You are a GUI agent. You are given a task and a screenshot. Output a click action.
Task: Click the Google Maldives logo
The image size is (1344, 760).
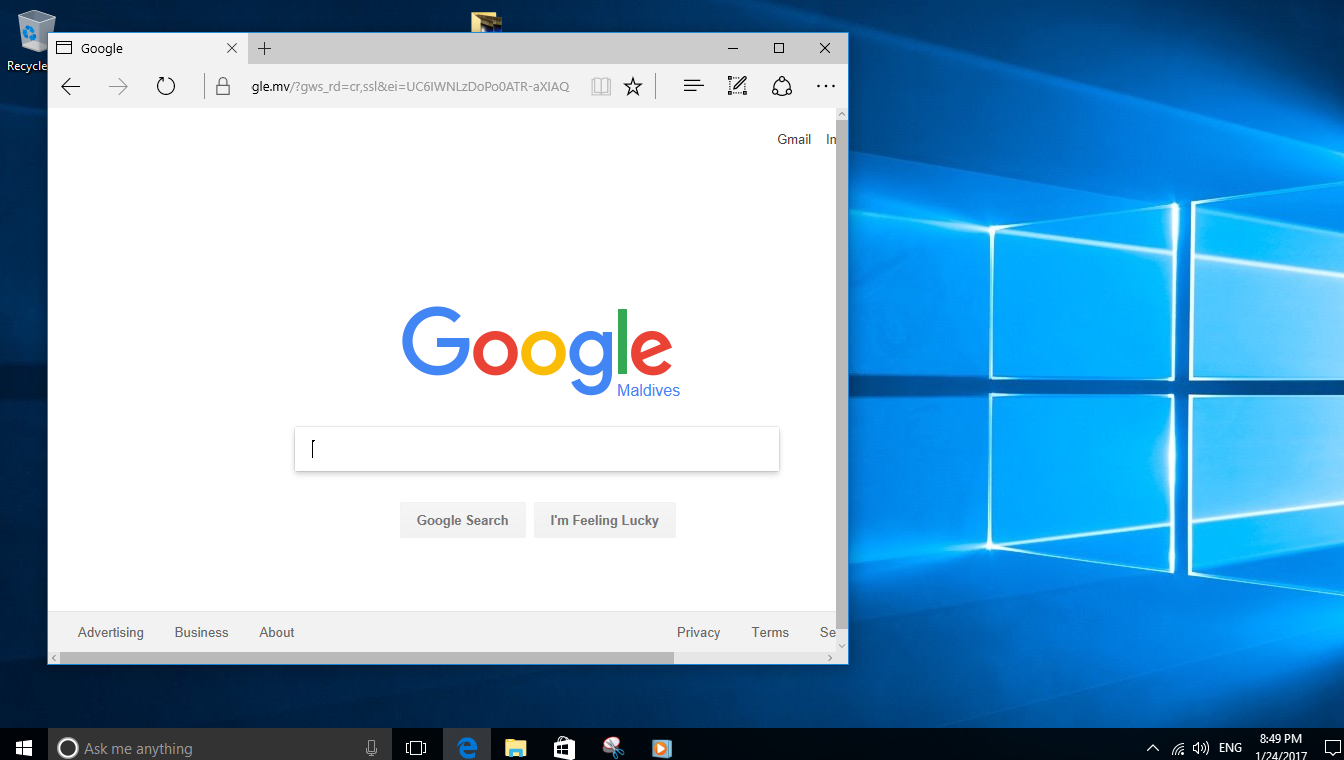[540, 352]
